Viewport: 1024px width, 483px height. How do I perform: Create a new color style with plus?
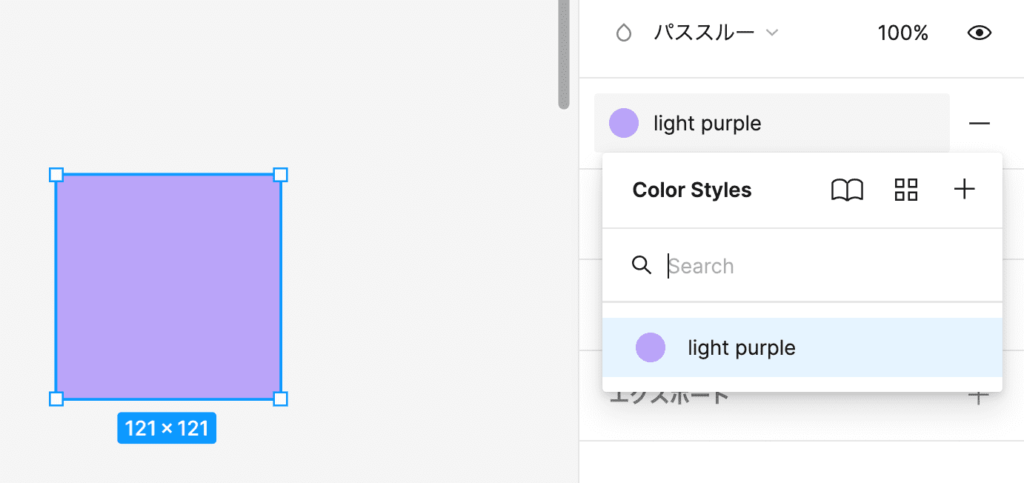[x=964, y=190]
